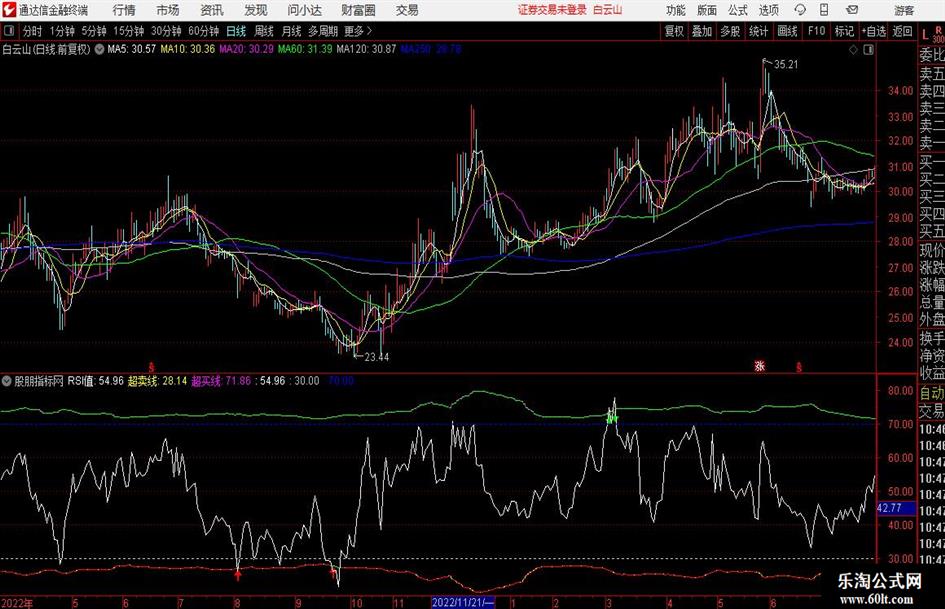Click the red $ marker near July 2022
The image size is (945, 609).
tap(151, 367)
